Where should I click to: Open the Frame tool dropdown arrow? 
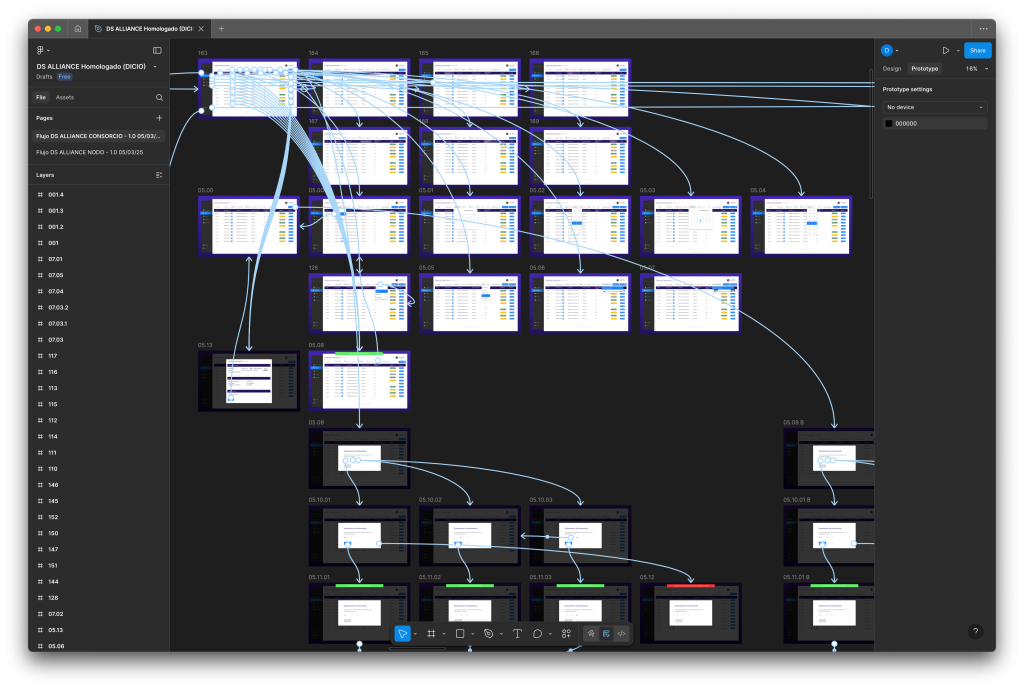(444, 634)
